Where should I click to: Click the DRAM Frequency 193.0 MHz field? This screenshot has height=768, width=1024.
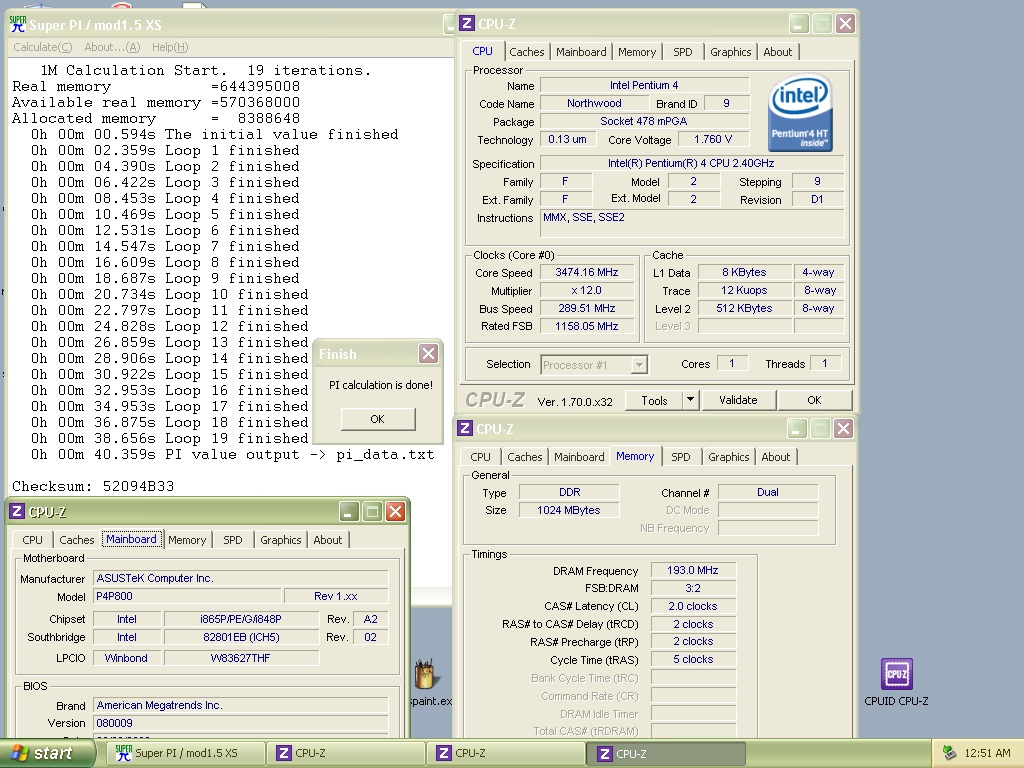click(x=693, y=570)
